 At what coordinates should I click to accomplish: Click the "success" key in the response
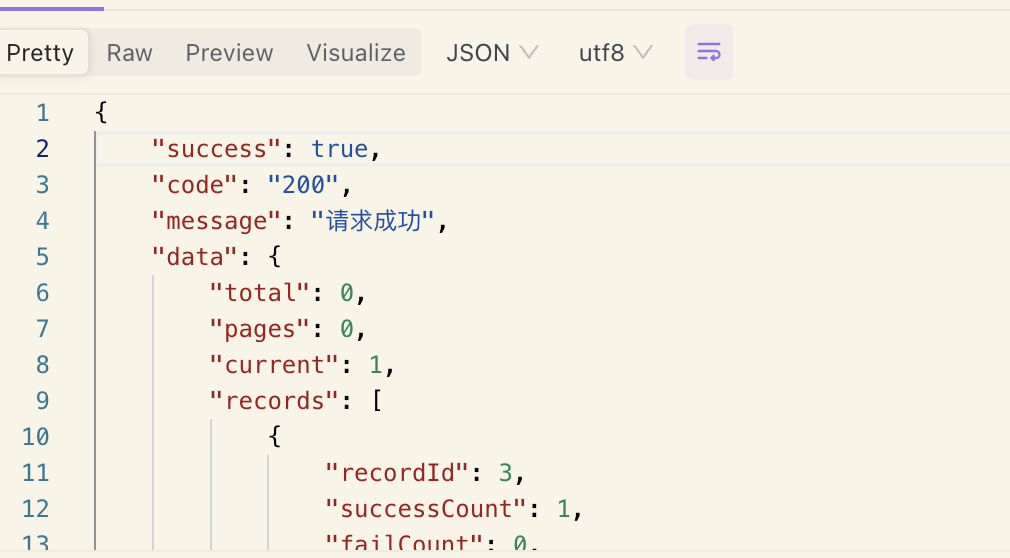[x=216, y=149]
